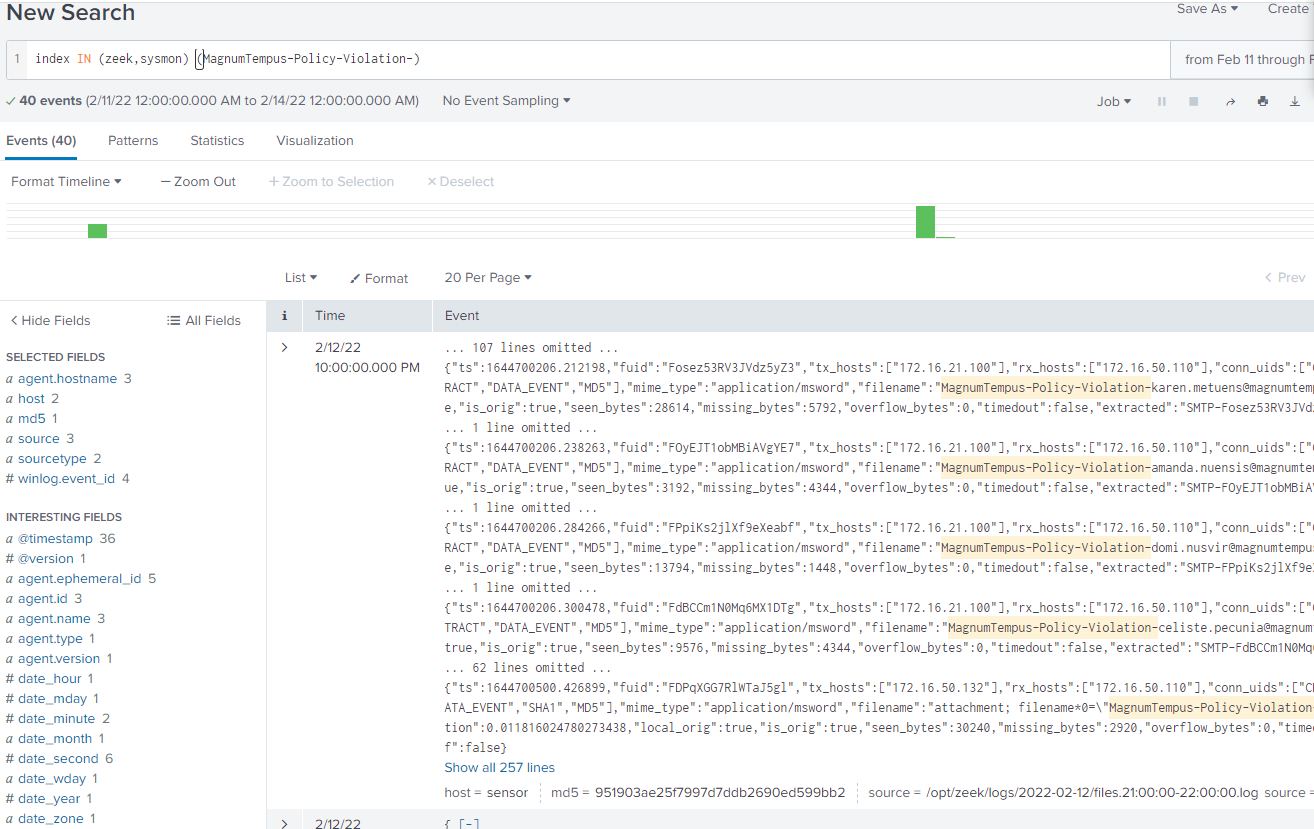
Task: Open All Fields dialog
Action: coord(204,321)
